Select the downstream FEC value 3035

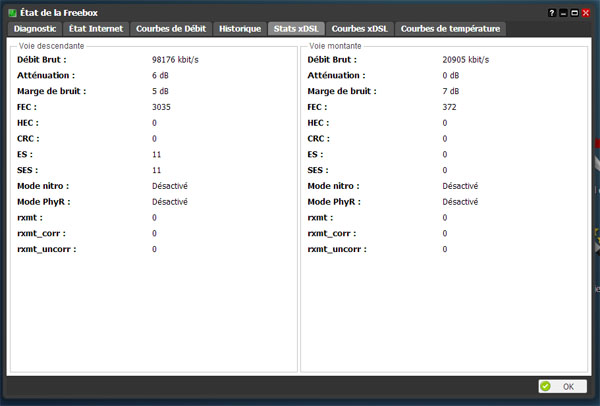pos(161,107)
